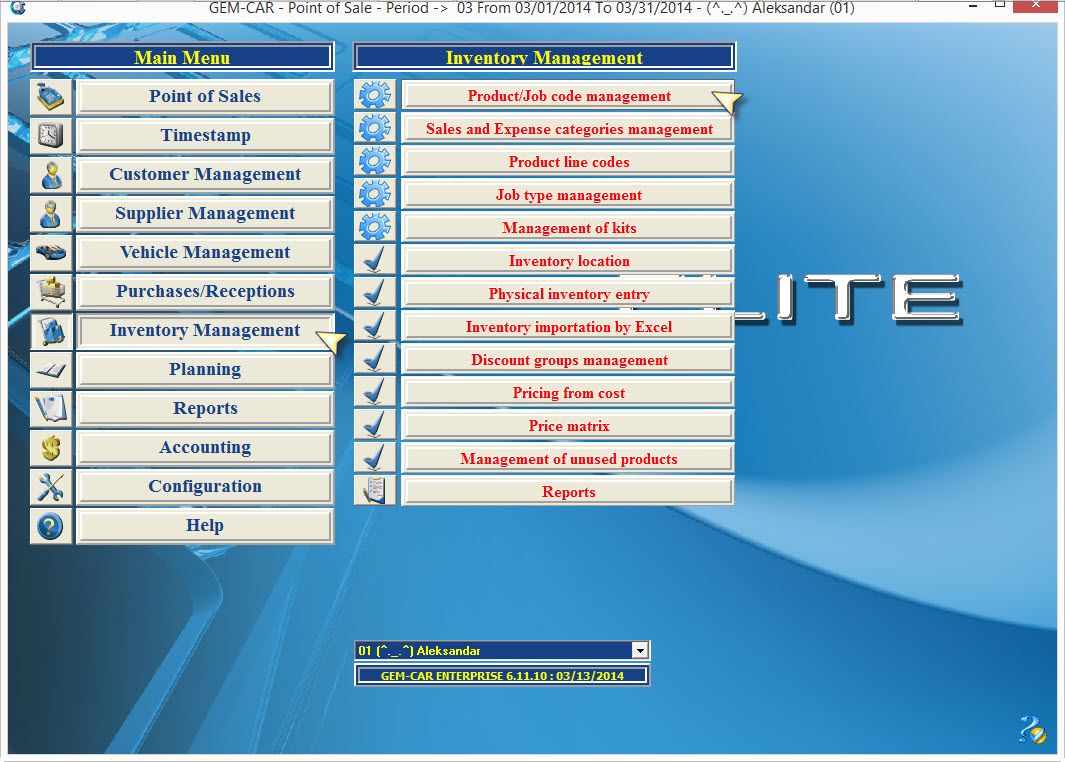Open Vehicle Management menu

[x=204, y=253]
